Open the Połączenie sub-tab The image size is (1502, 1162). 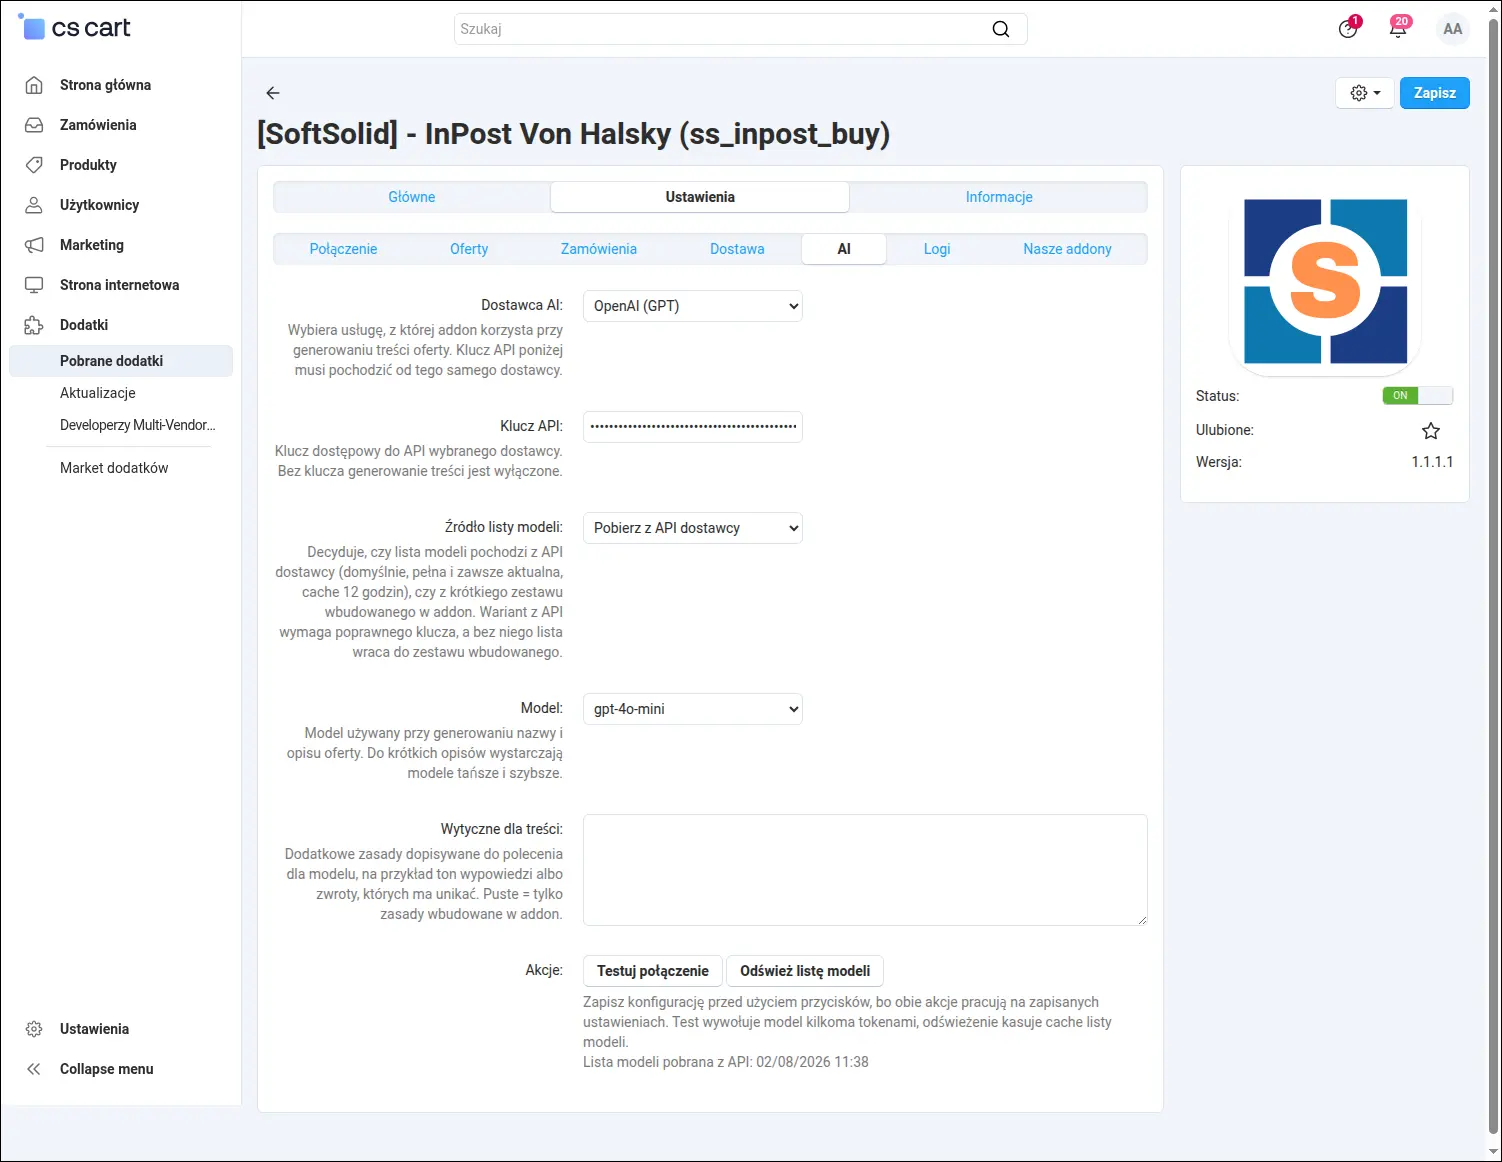click(x=343, y=249)
